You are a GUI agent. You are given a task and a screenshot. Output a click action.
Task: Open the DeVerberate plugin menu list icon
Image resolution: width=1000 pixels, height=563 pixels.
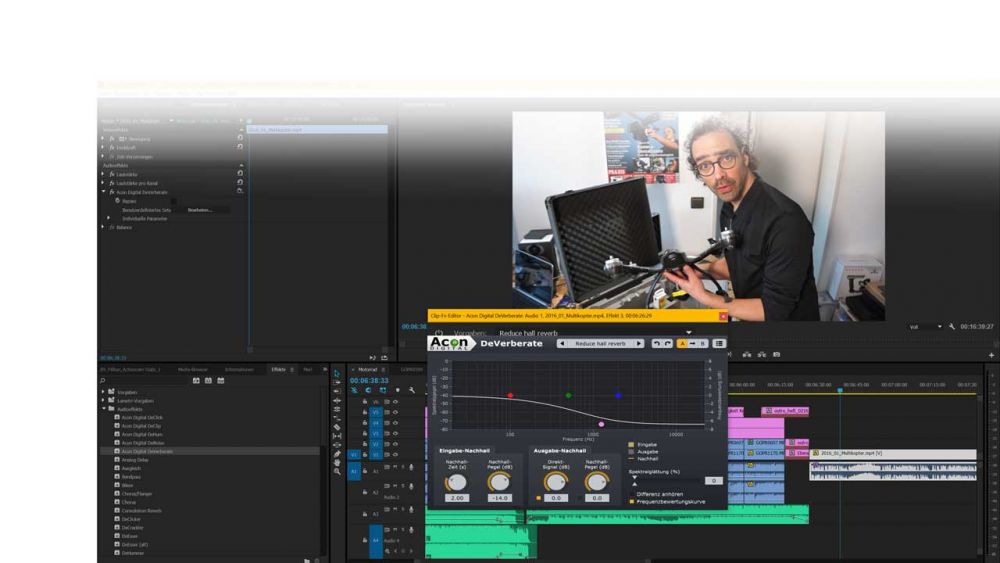719,343
